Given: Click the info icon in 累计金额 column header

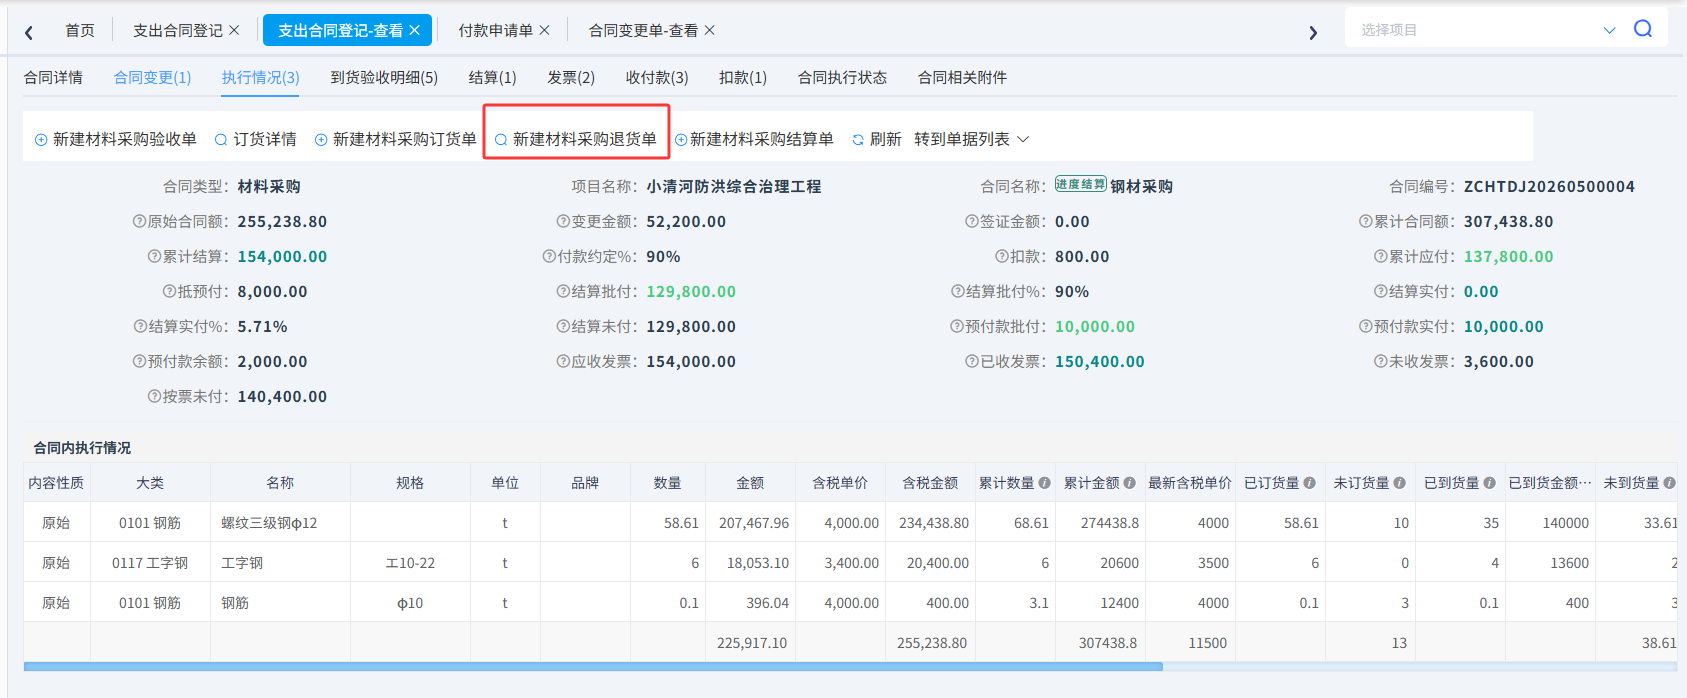Looking at the screenshot, I should point(1130,483).
